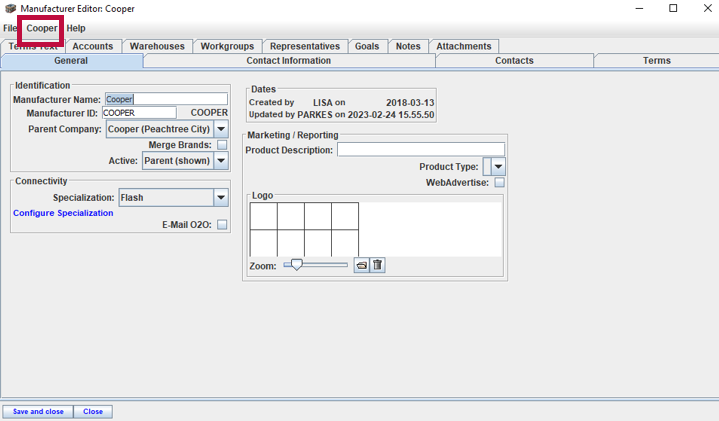This screenshot has width=719, height=421.
Task: Toggle the Merge Brands checkbox
Action: pyautogui.click(x=222, y=145)
